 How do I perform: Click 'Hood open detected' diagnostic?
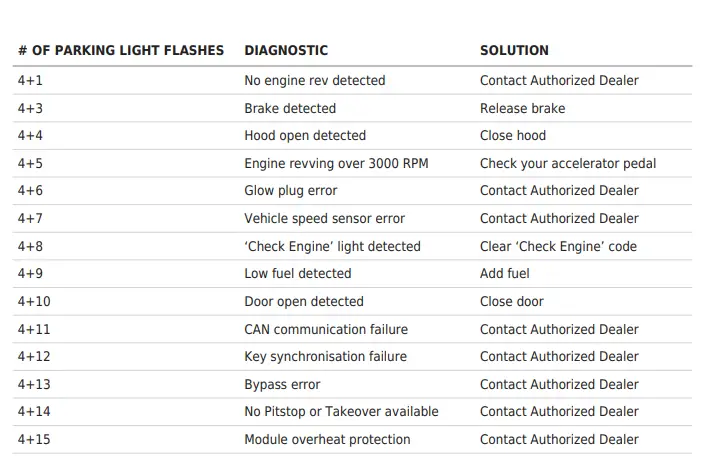tap(305, 135)
